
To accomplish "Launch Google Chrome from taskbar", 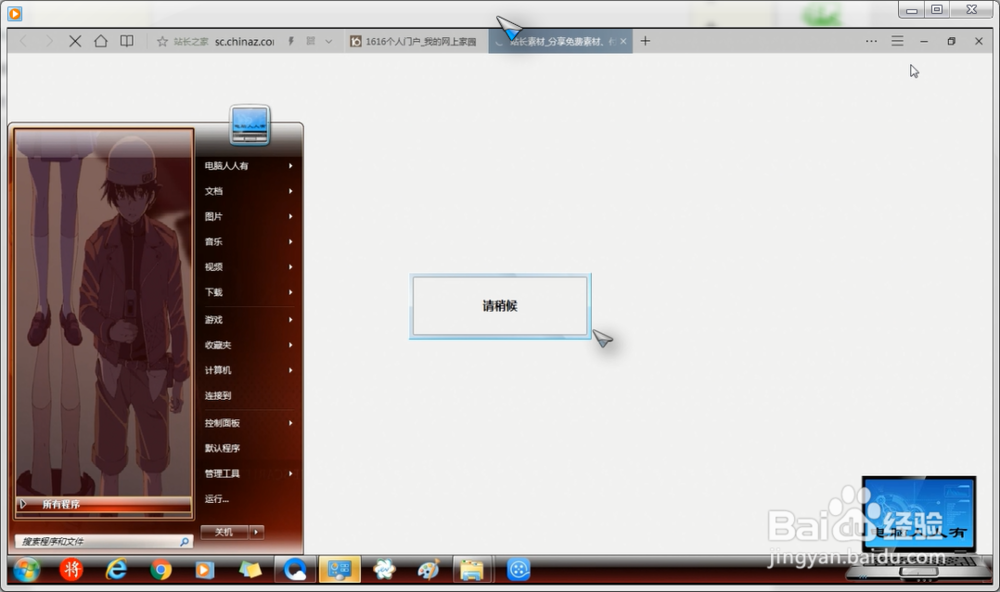I will point(161,570).
